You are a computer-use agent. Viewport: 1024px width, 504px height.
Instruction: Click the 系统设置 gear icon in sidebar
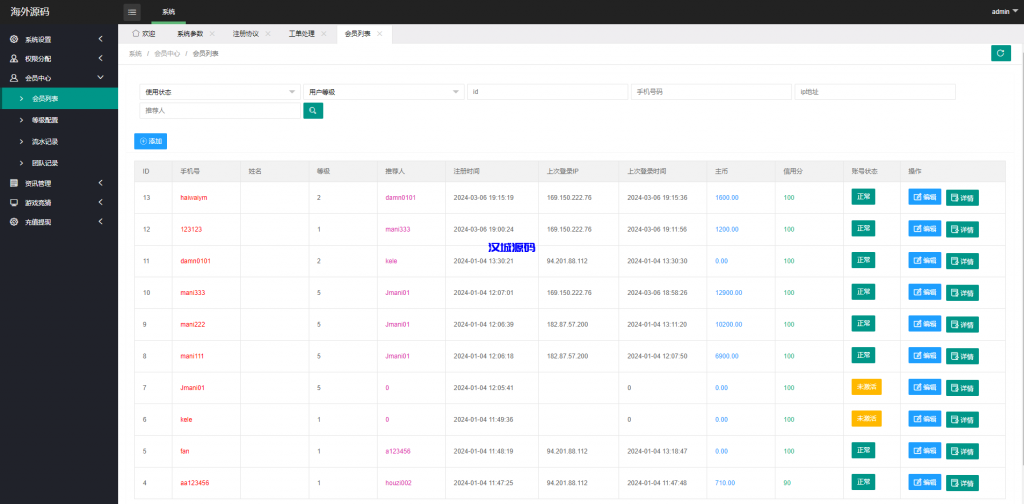coord(14,39)
